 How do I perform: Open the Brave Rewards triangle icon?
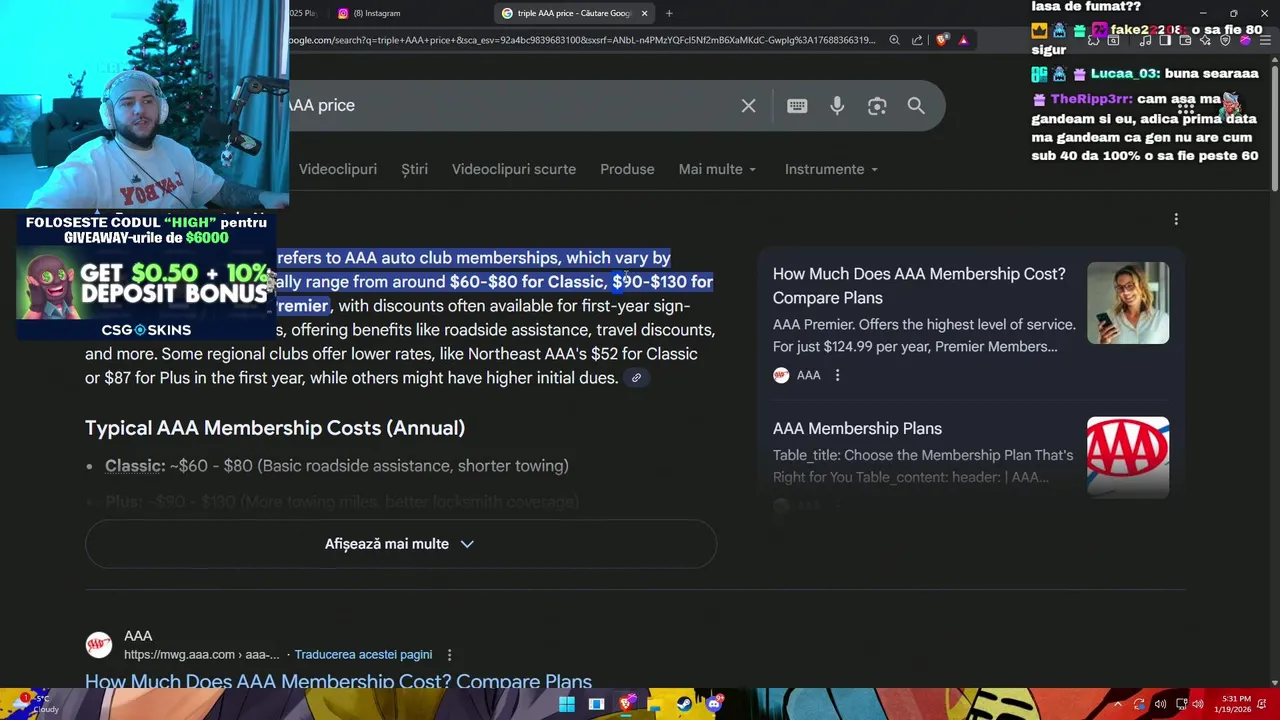pyautogui.click(x=963, y=40)
